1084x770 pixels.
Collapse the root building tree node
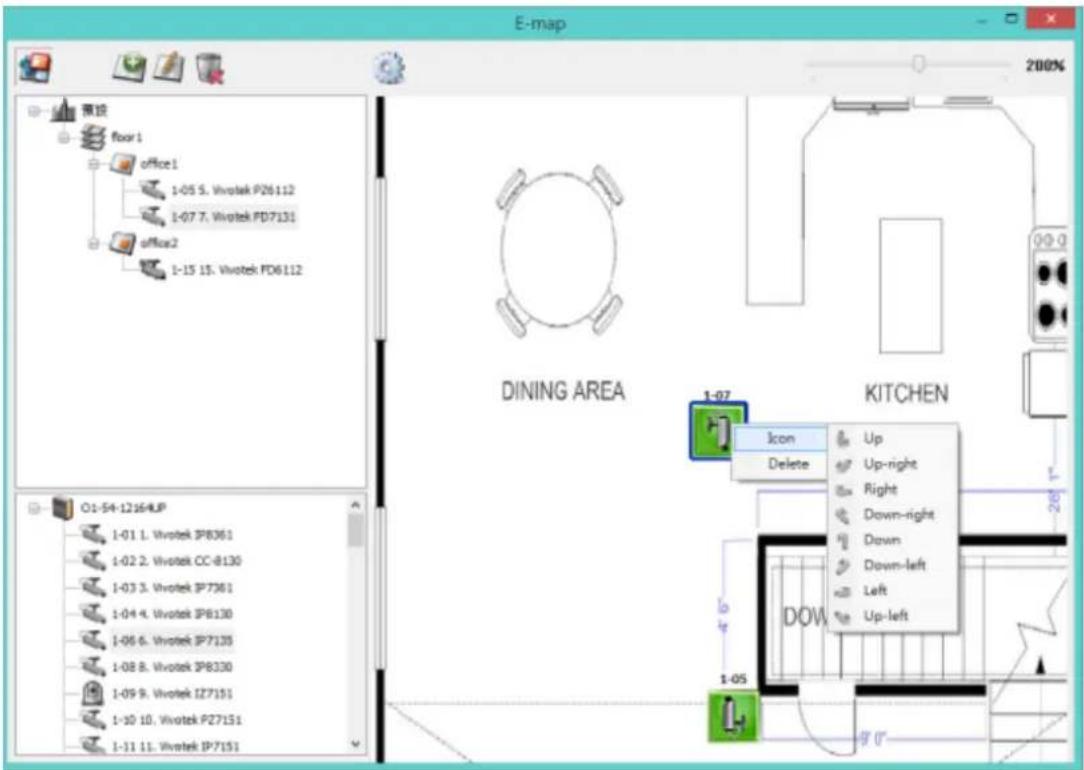tap(34, 111)
